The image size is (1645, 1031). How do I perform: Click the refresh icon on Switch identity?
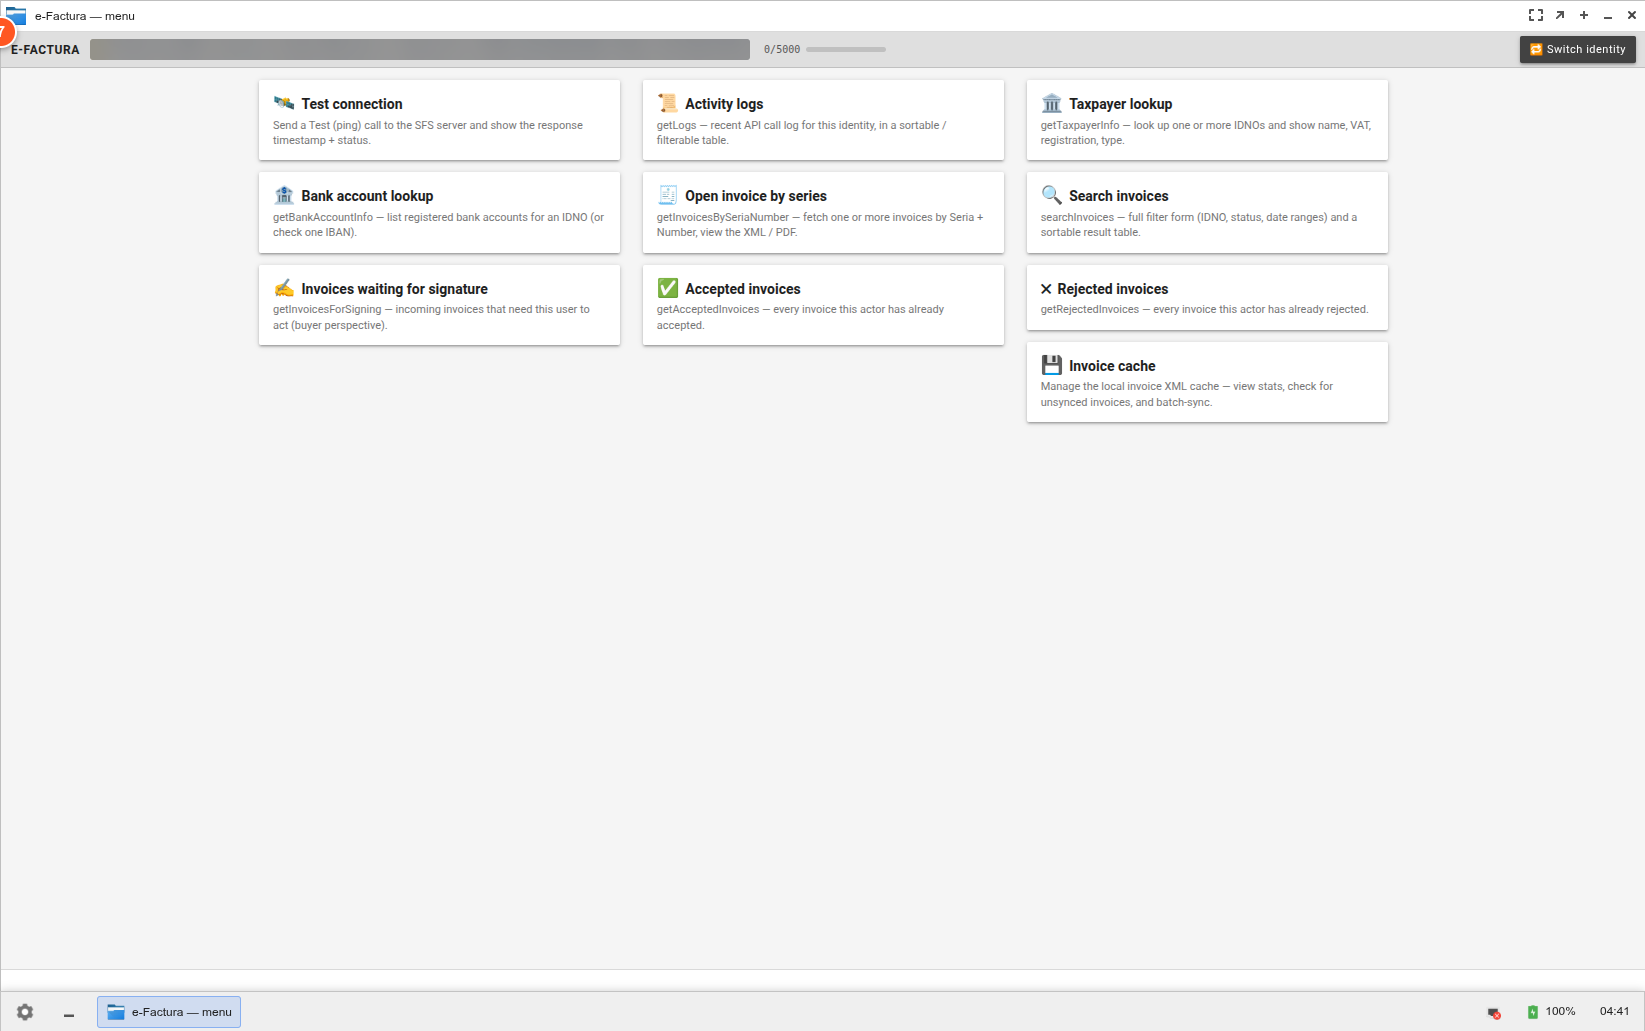[1536, 49]
